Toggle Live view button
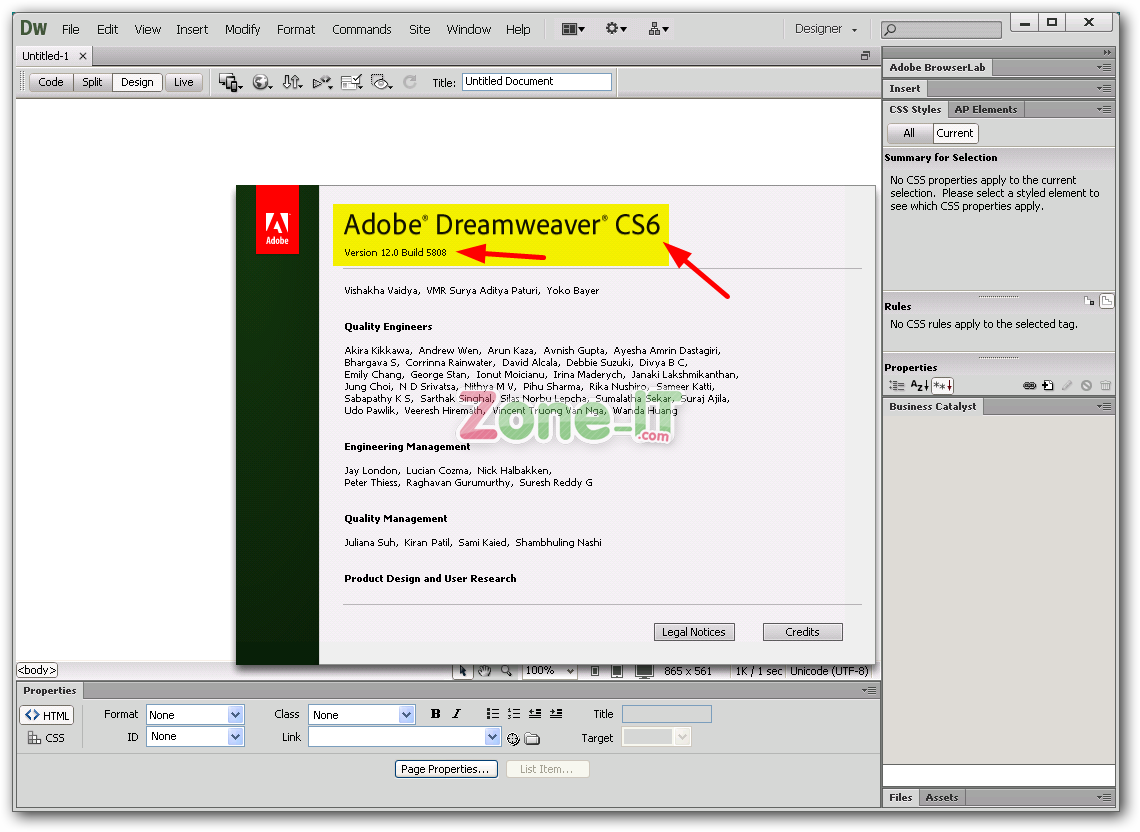Viewport: 1140px width, 832px height. (x=184, y=82)
